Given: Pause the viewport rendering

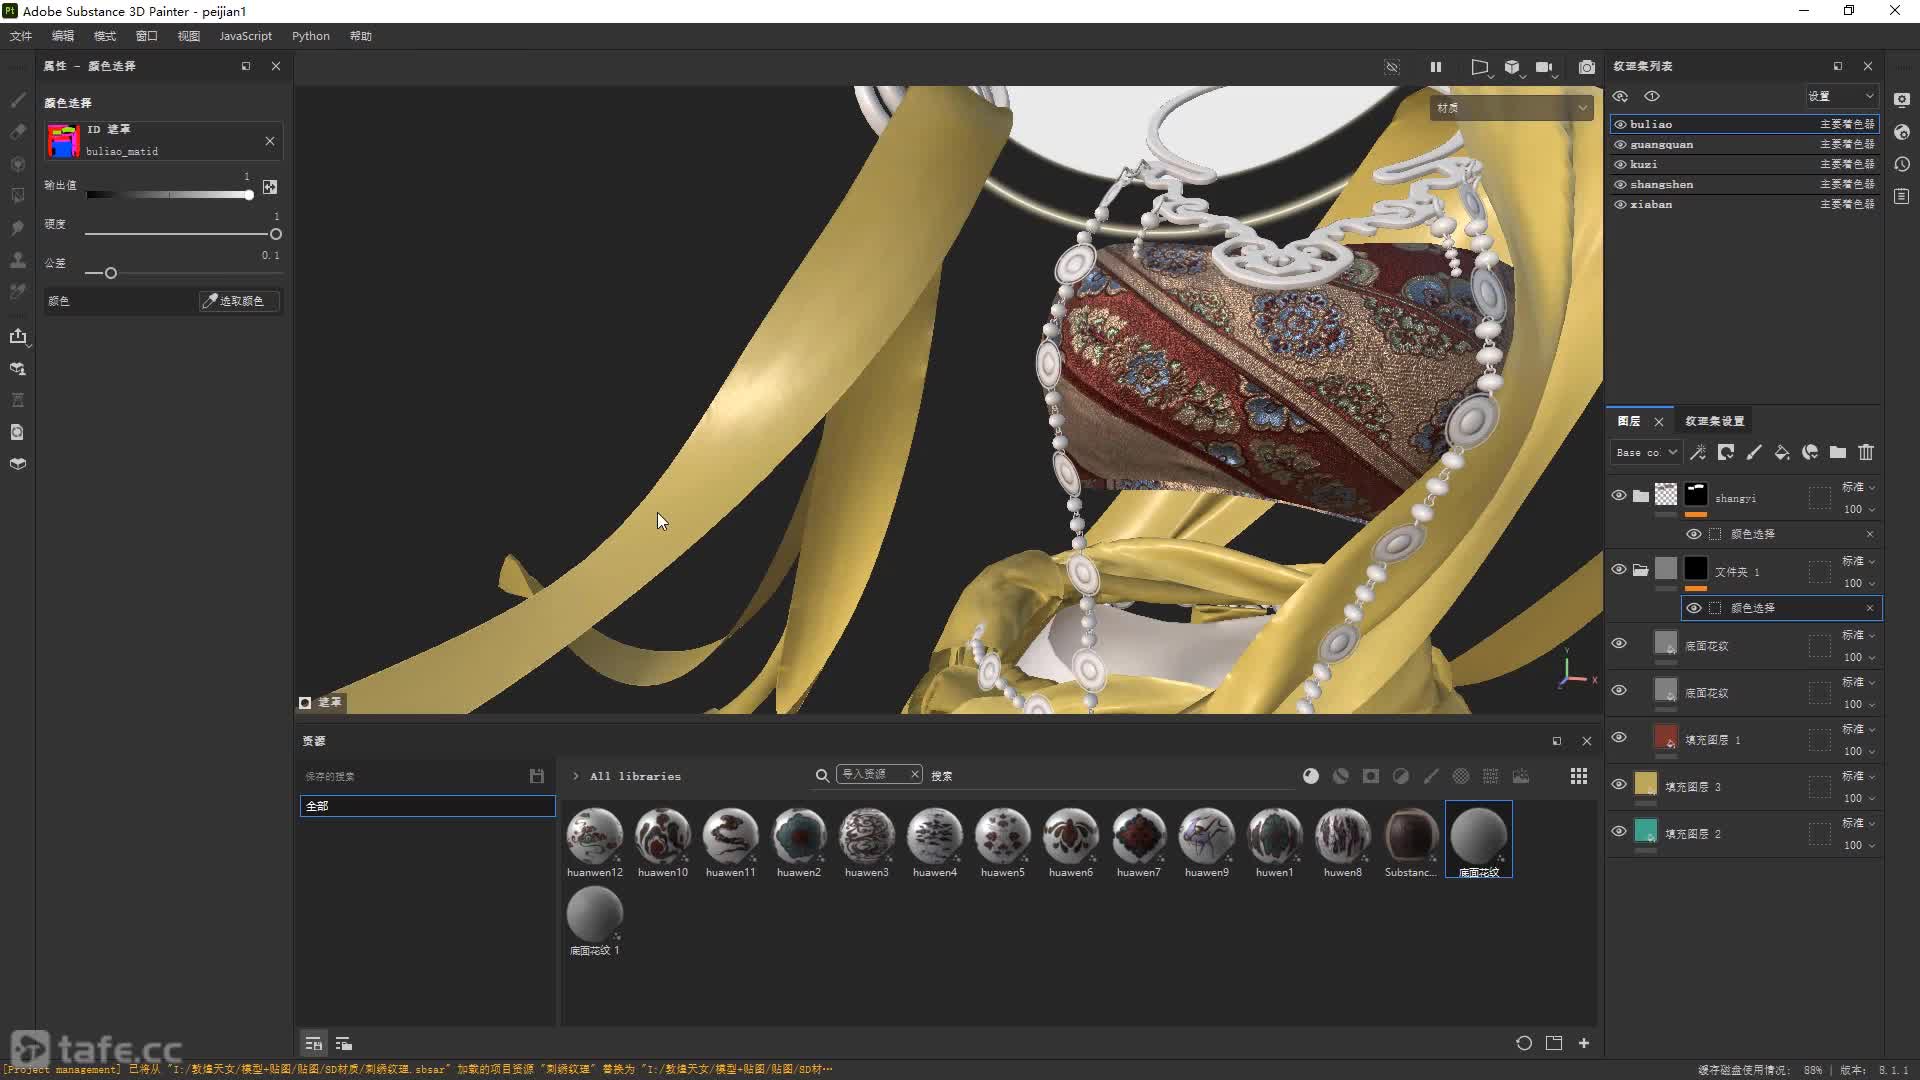Looking at the screenshot, I should (1436, 67).
